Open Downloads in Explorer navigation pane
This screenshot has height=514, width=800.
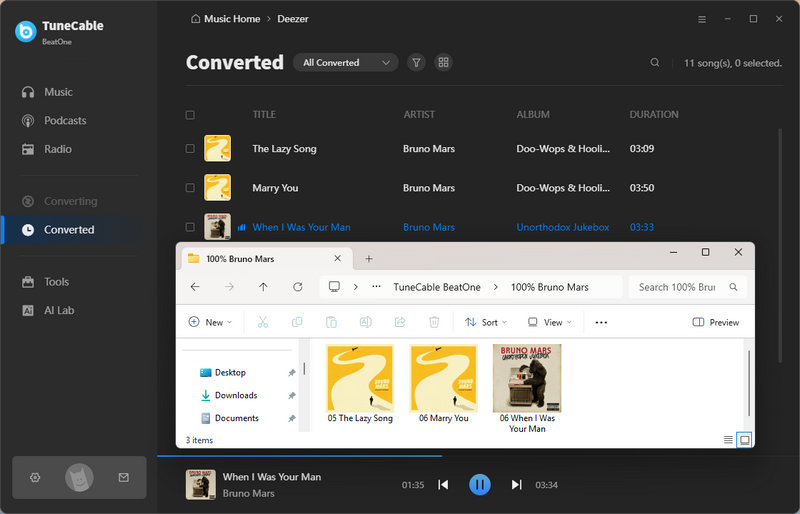point(236,395)
